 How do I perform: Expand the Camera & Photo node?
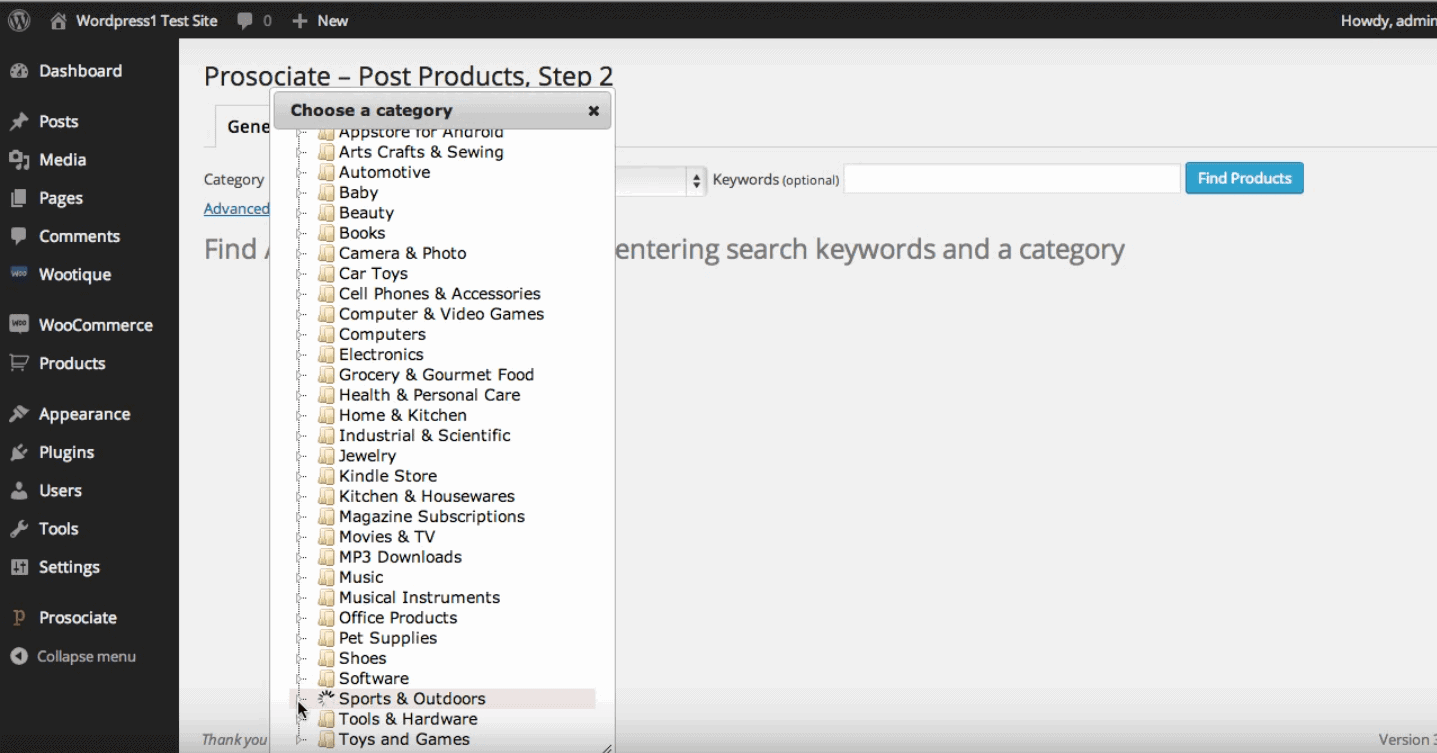coord(302,254)
